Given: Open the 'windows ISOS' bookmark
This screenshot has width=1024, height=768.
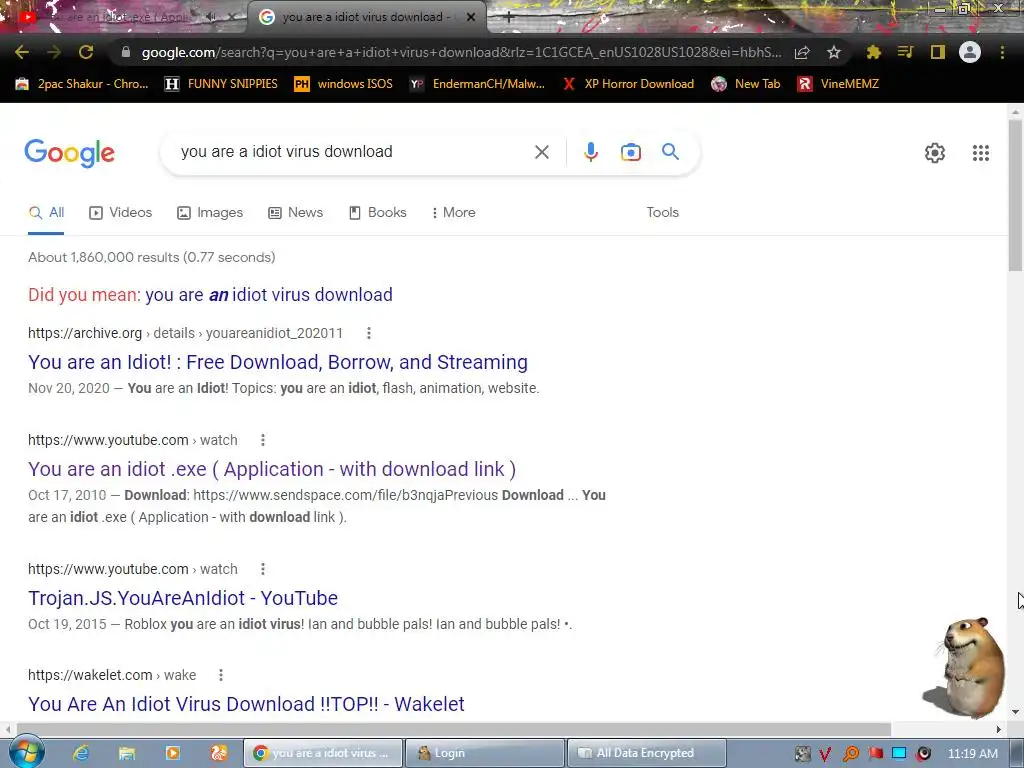Looking at the screenshot, I should coord(344,84).
